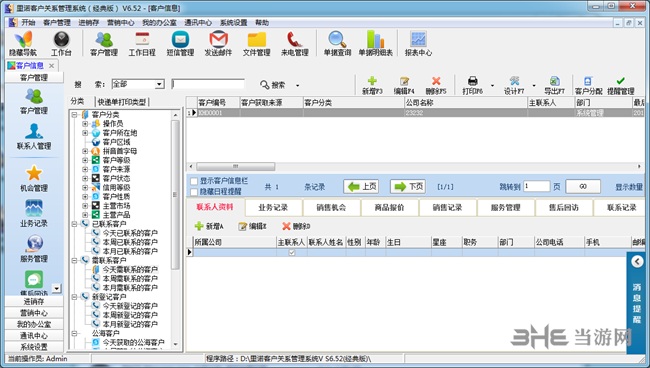Screen dimensions: 650x368
Task: Click 编辑E in the contacts panel
Action: pyautogui.click(x=252, y=226)
